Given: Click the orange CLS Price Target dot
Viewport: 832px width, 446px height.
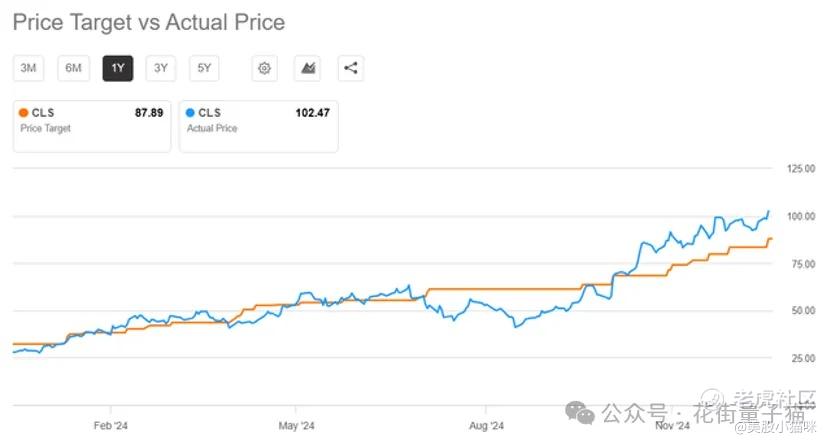Looking at the screenshot, I should coord(25,113).
